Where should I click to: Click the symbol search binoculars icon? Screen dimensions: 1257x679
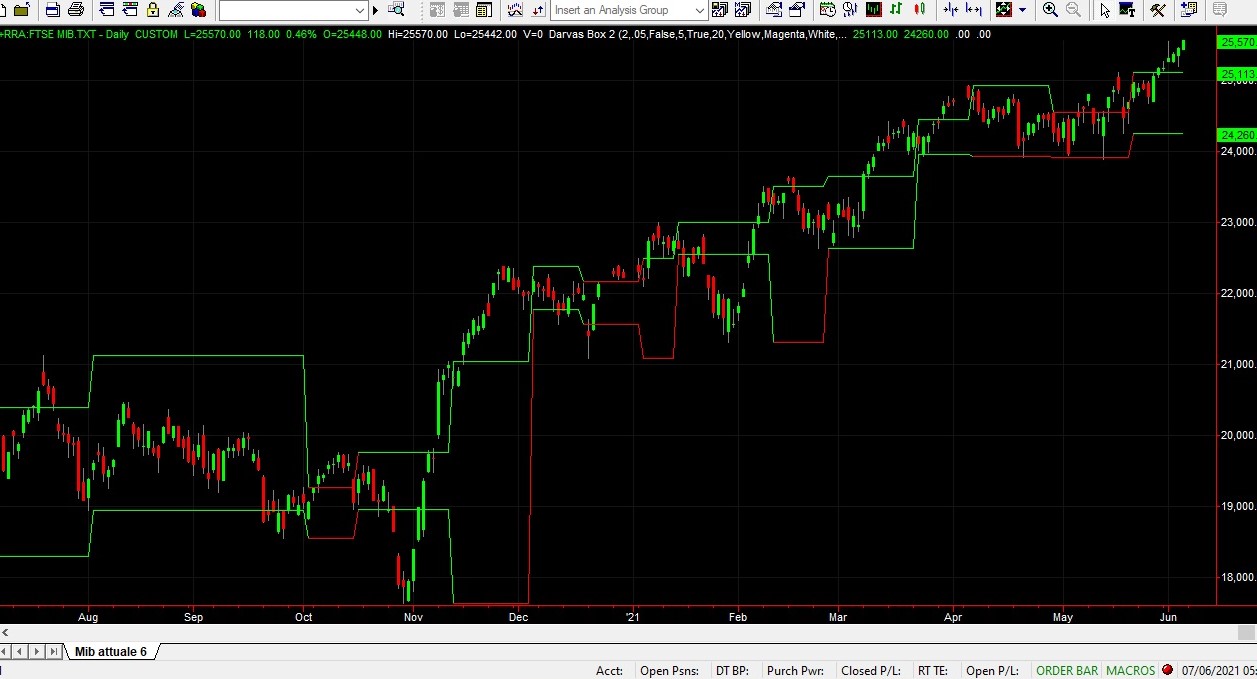396,10
